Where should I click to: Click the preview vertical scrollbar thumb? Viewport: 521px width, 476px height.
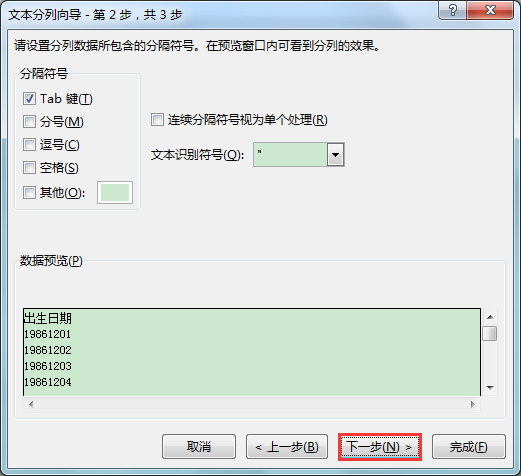(x=490, y=334)
